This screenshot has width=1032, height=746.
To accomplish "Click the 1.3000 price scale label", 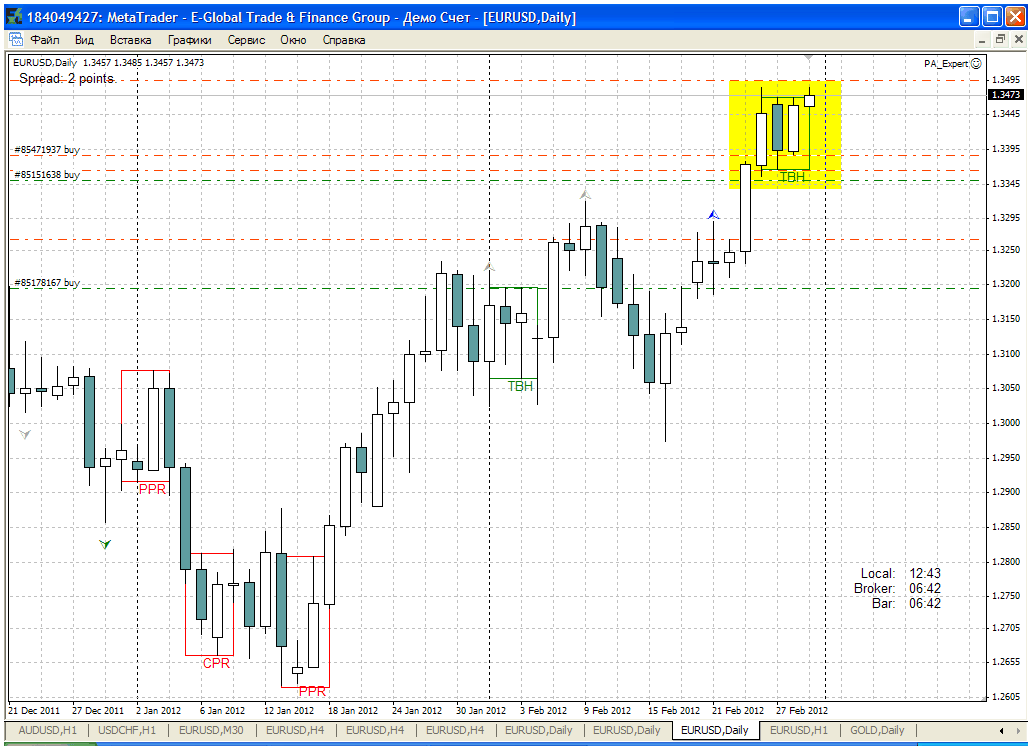I will pos(1006,423).
